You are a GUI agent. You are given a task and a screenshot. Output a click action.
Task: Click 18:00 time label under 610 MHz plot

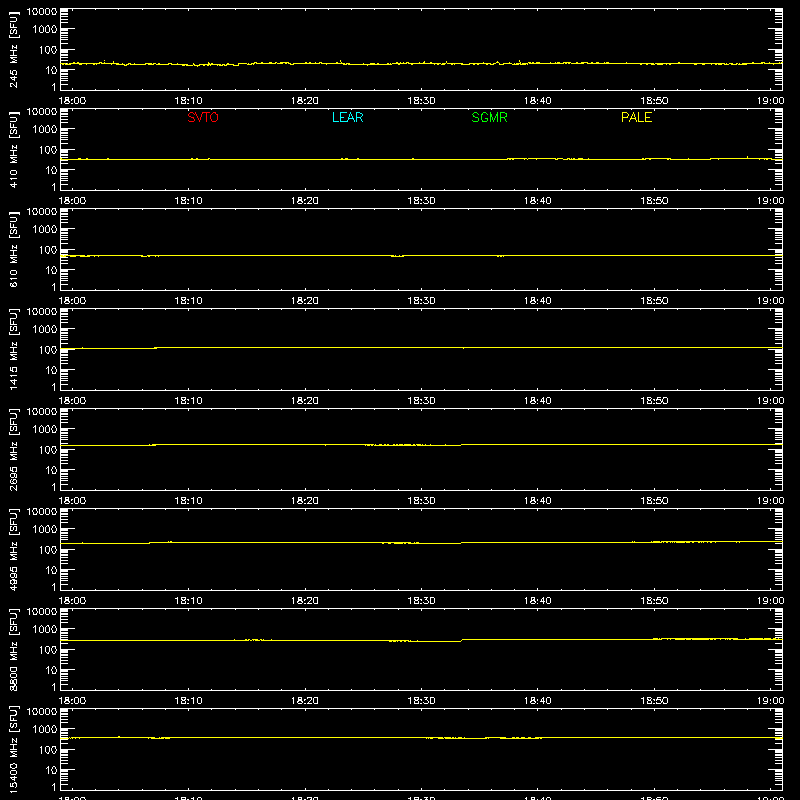72,301
